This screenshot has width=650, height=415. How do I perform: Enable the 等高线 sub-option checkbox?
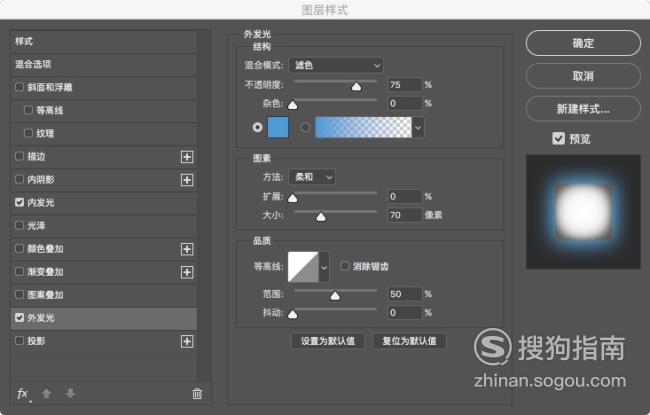[28, 110]
